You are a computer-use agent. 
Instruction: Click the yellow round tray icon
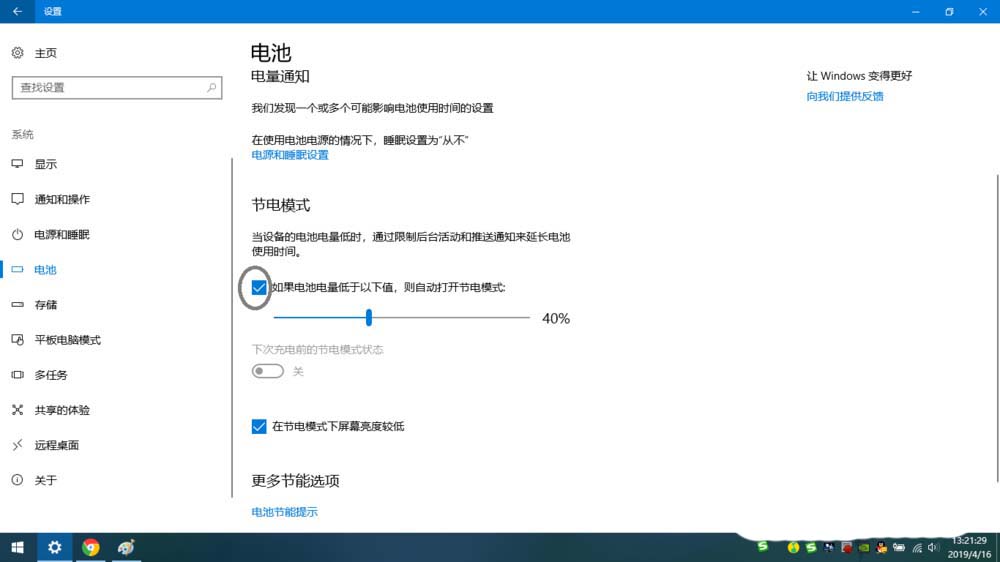(x=793, y=547)
